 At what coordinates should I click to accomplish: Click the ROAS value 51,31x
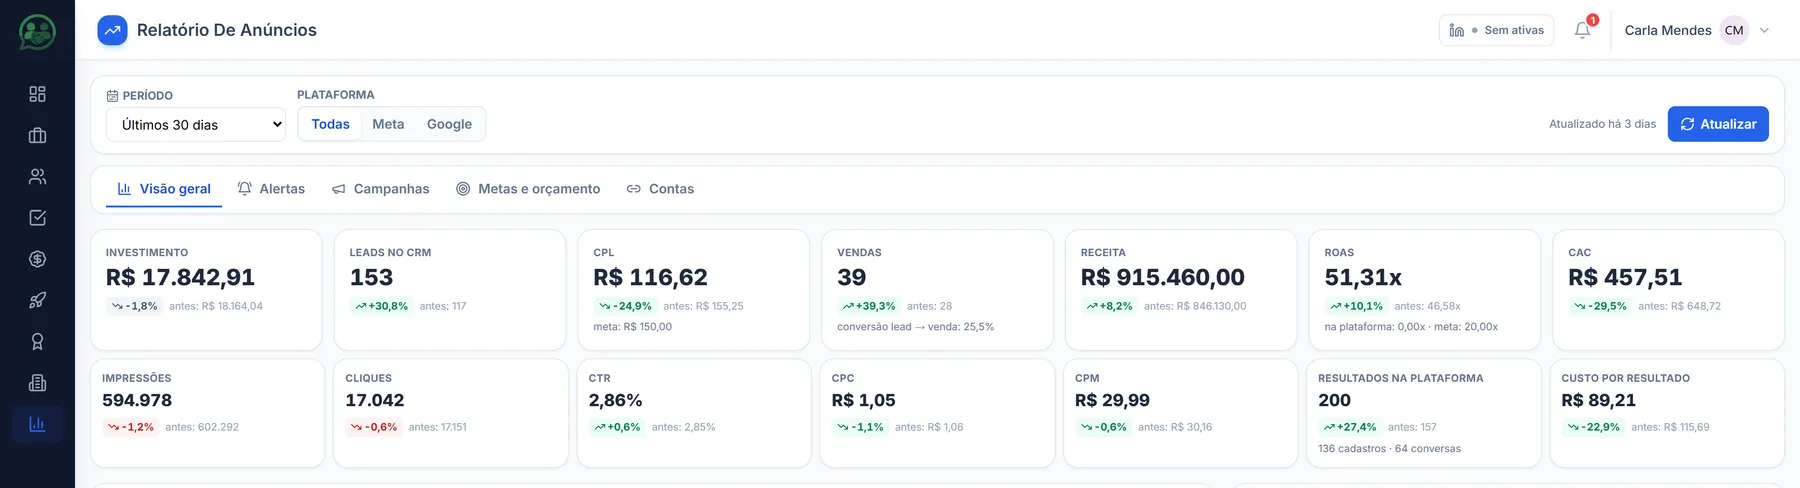(x=1363, y=277)
